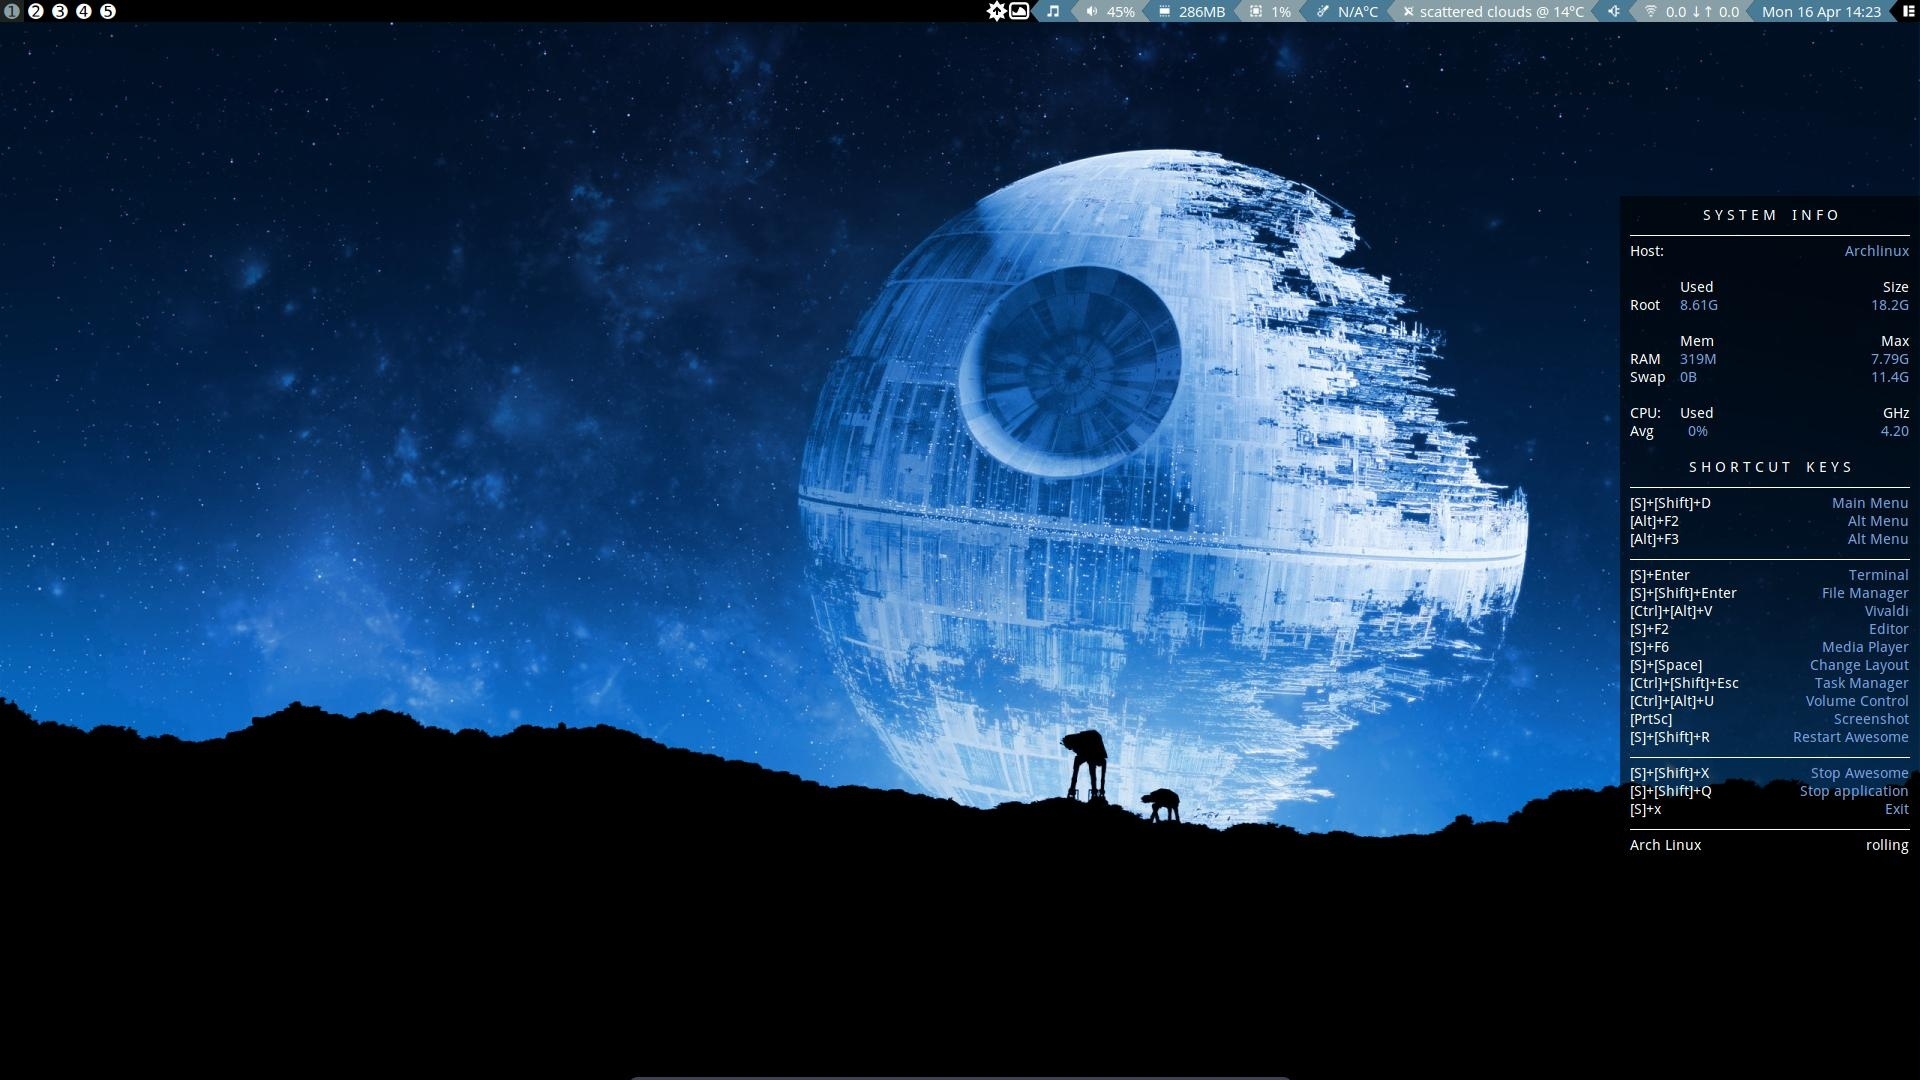Click the Terminal shortcut label

1878,575
